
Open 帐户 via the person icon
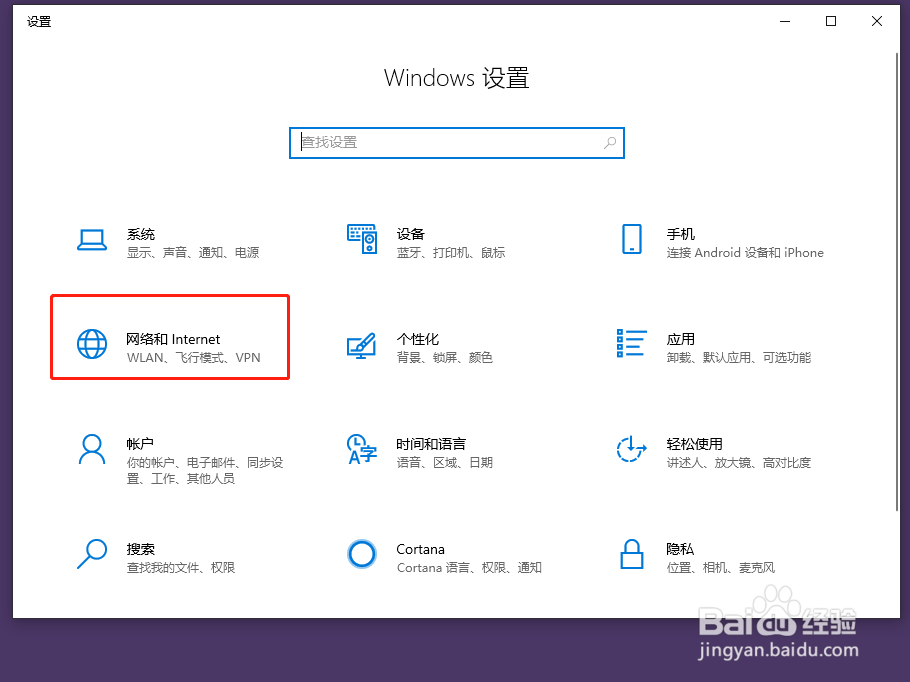point(92,450)
